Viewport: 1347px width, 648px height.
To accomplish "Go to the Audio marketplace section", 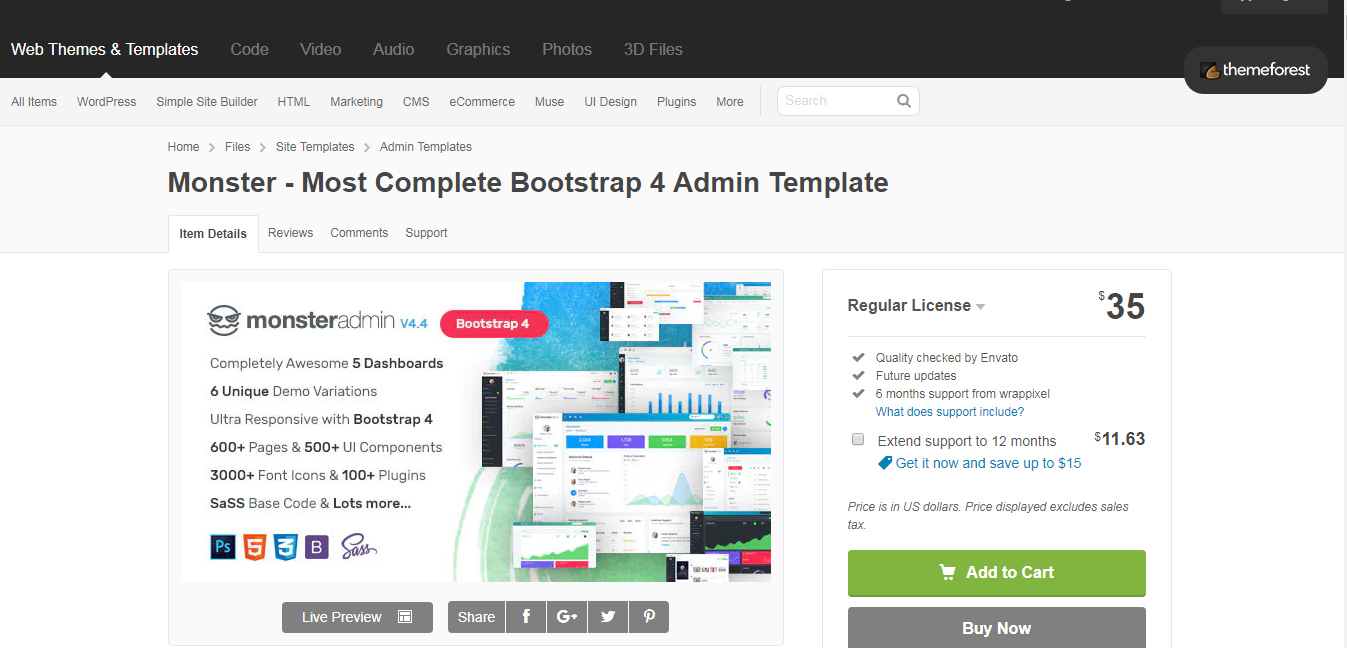I will [x=394, y=49].
